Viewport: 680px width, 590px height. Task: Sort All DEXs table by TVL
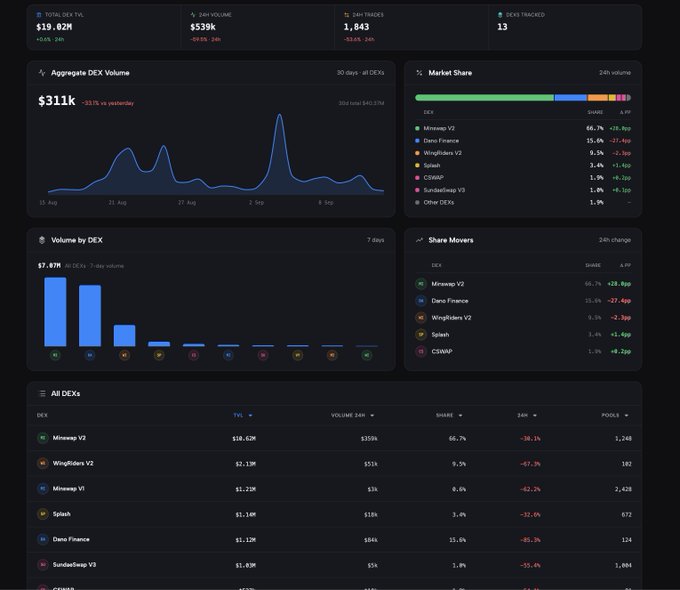(x=242, y=415)
